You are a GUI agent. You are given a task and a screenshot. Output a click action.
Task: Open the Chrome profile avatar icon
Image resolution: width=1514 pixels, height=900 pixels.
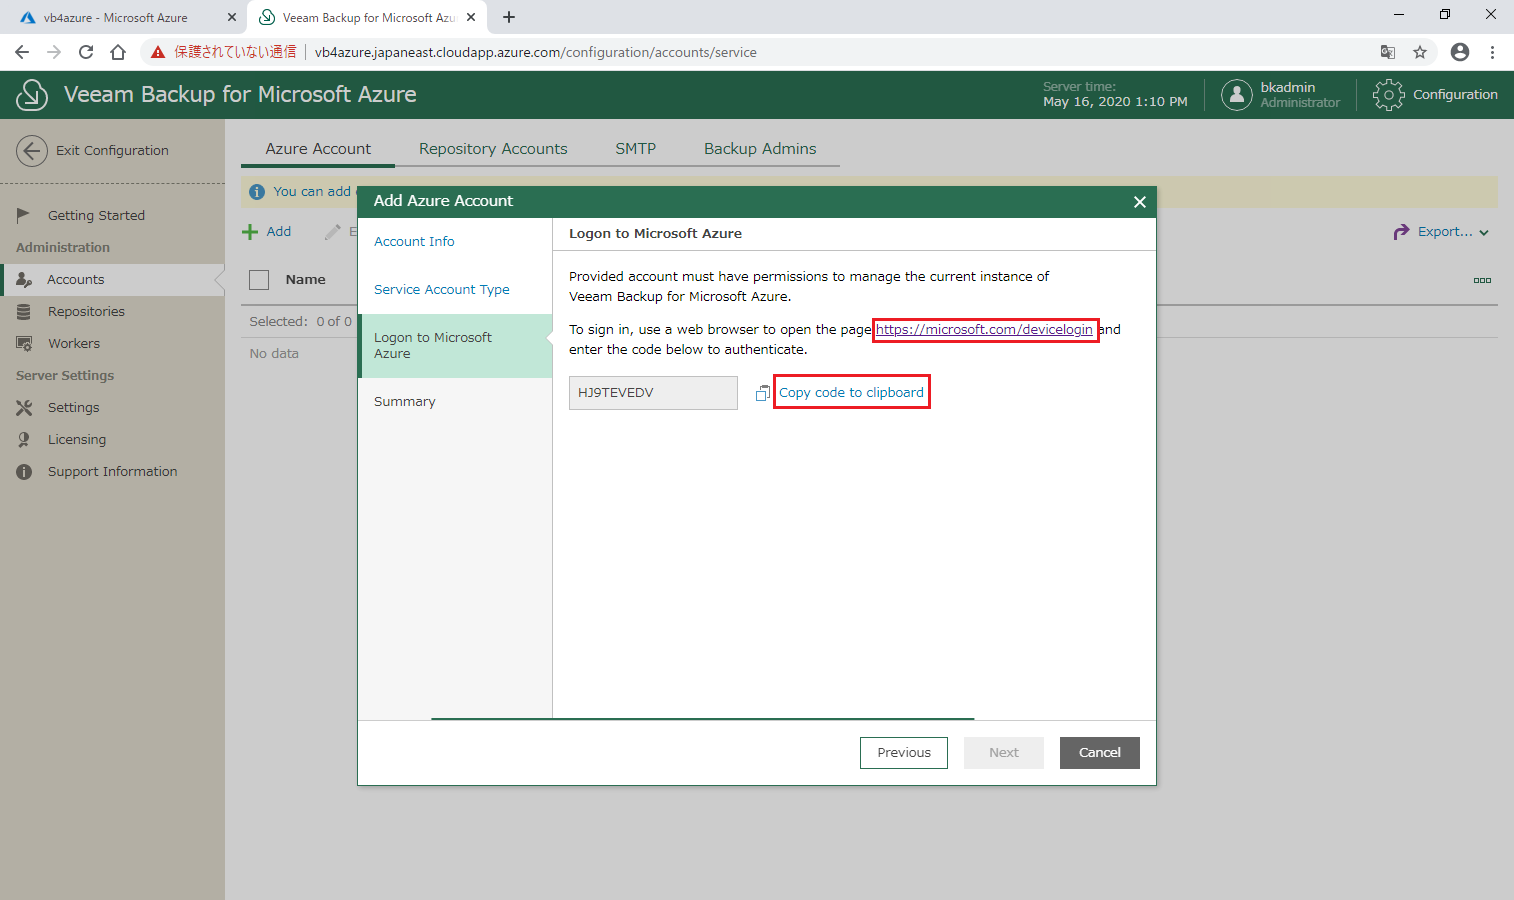coord(1460,52)
